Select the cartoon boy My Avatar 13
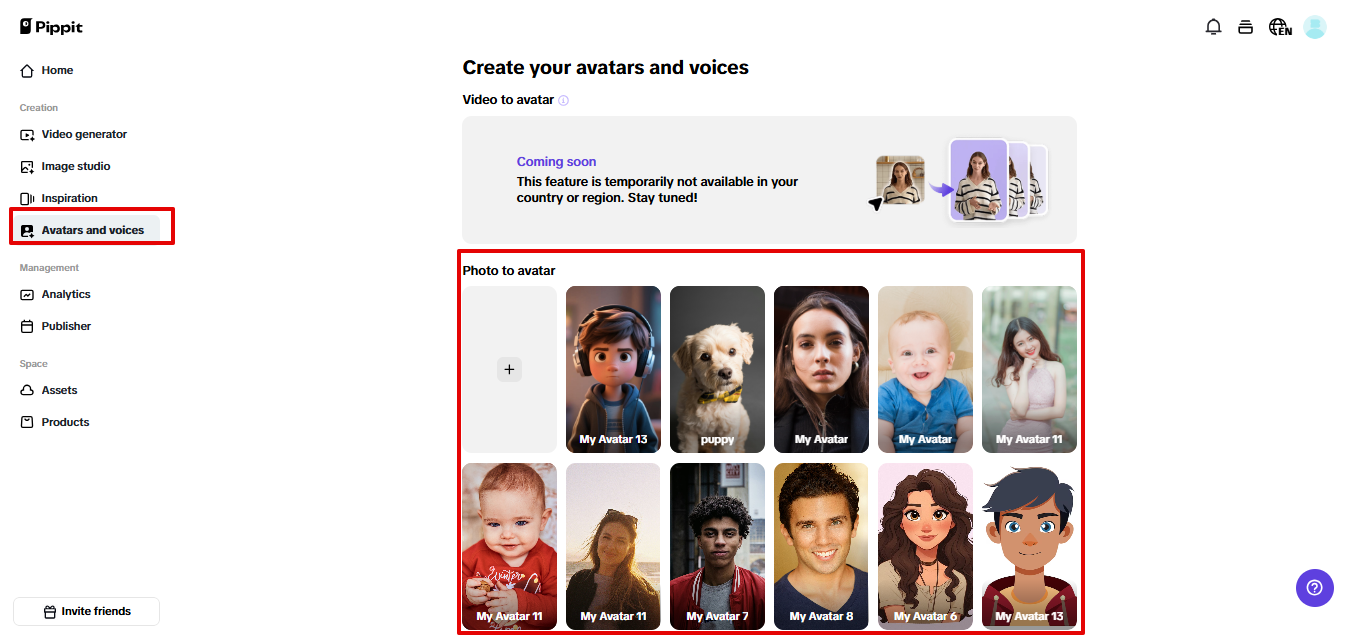1365x638 pixels. 613,369
